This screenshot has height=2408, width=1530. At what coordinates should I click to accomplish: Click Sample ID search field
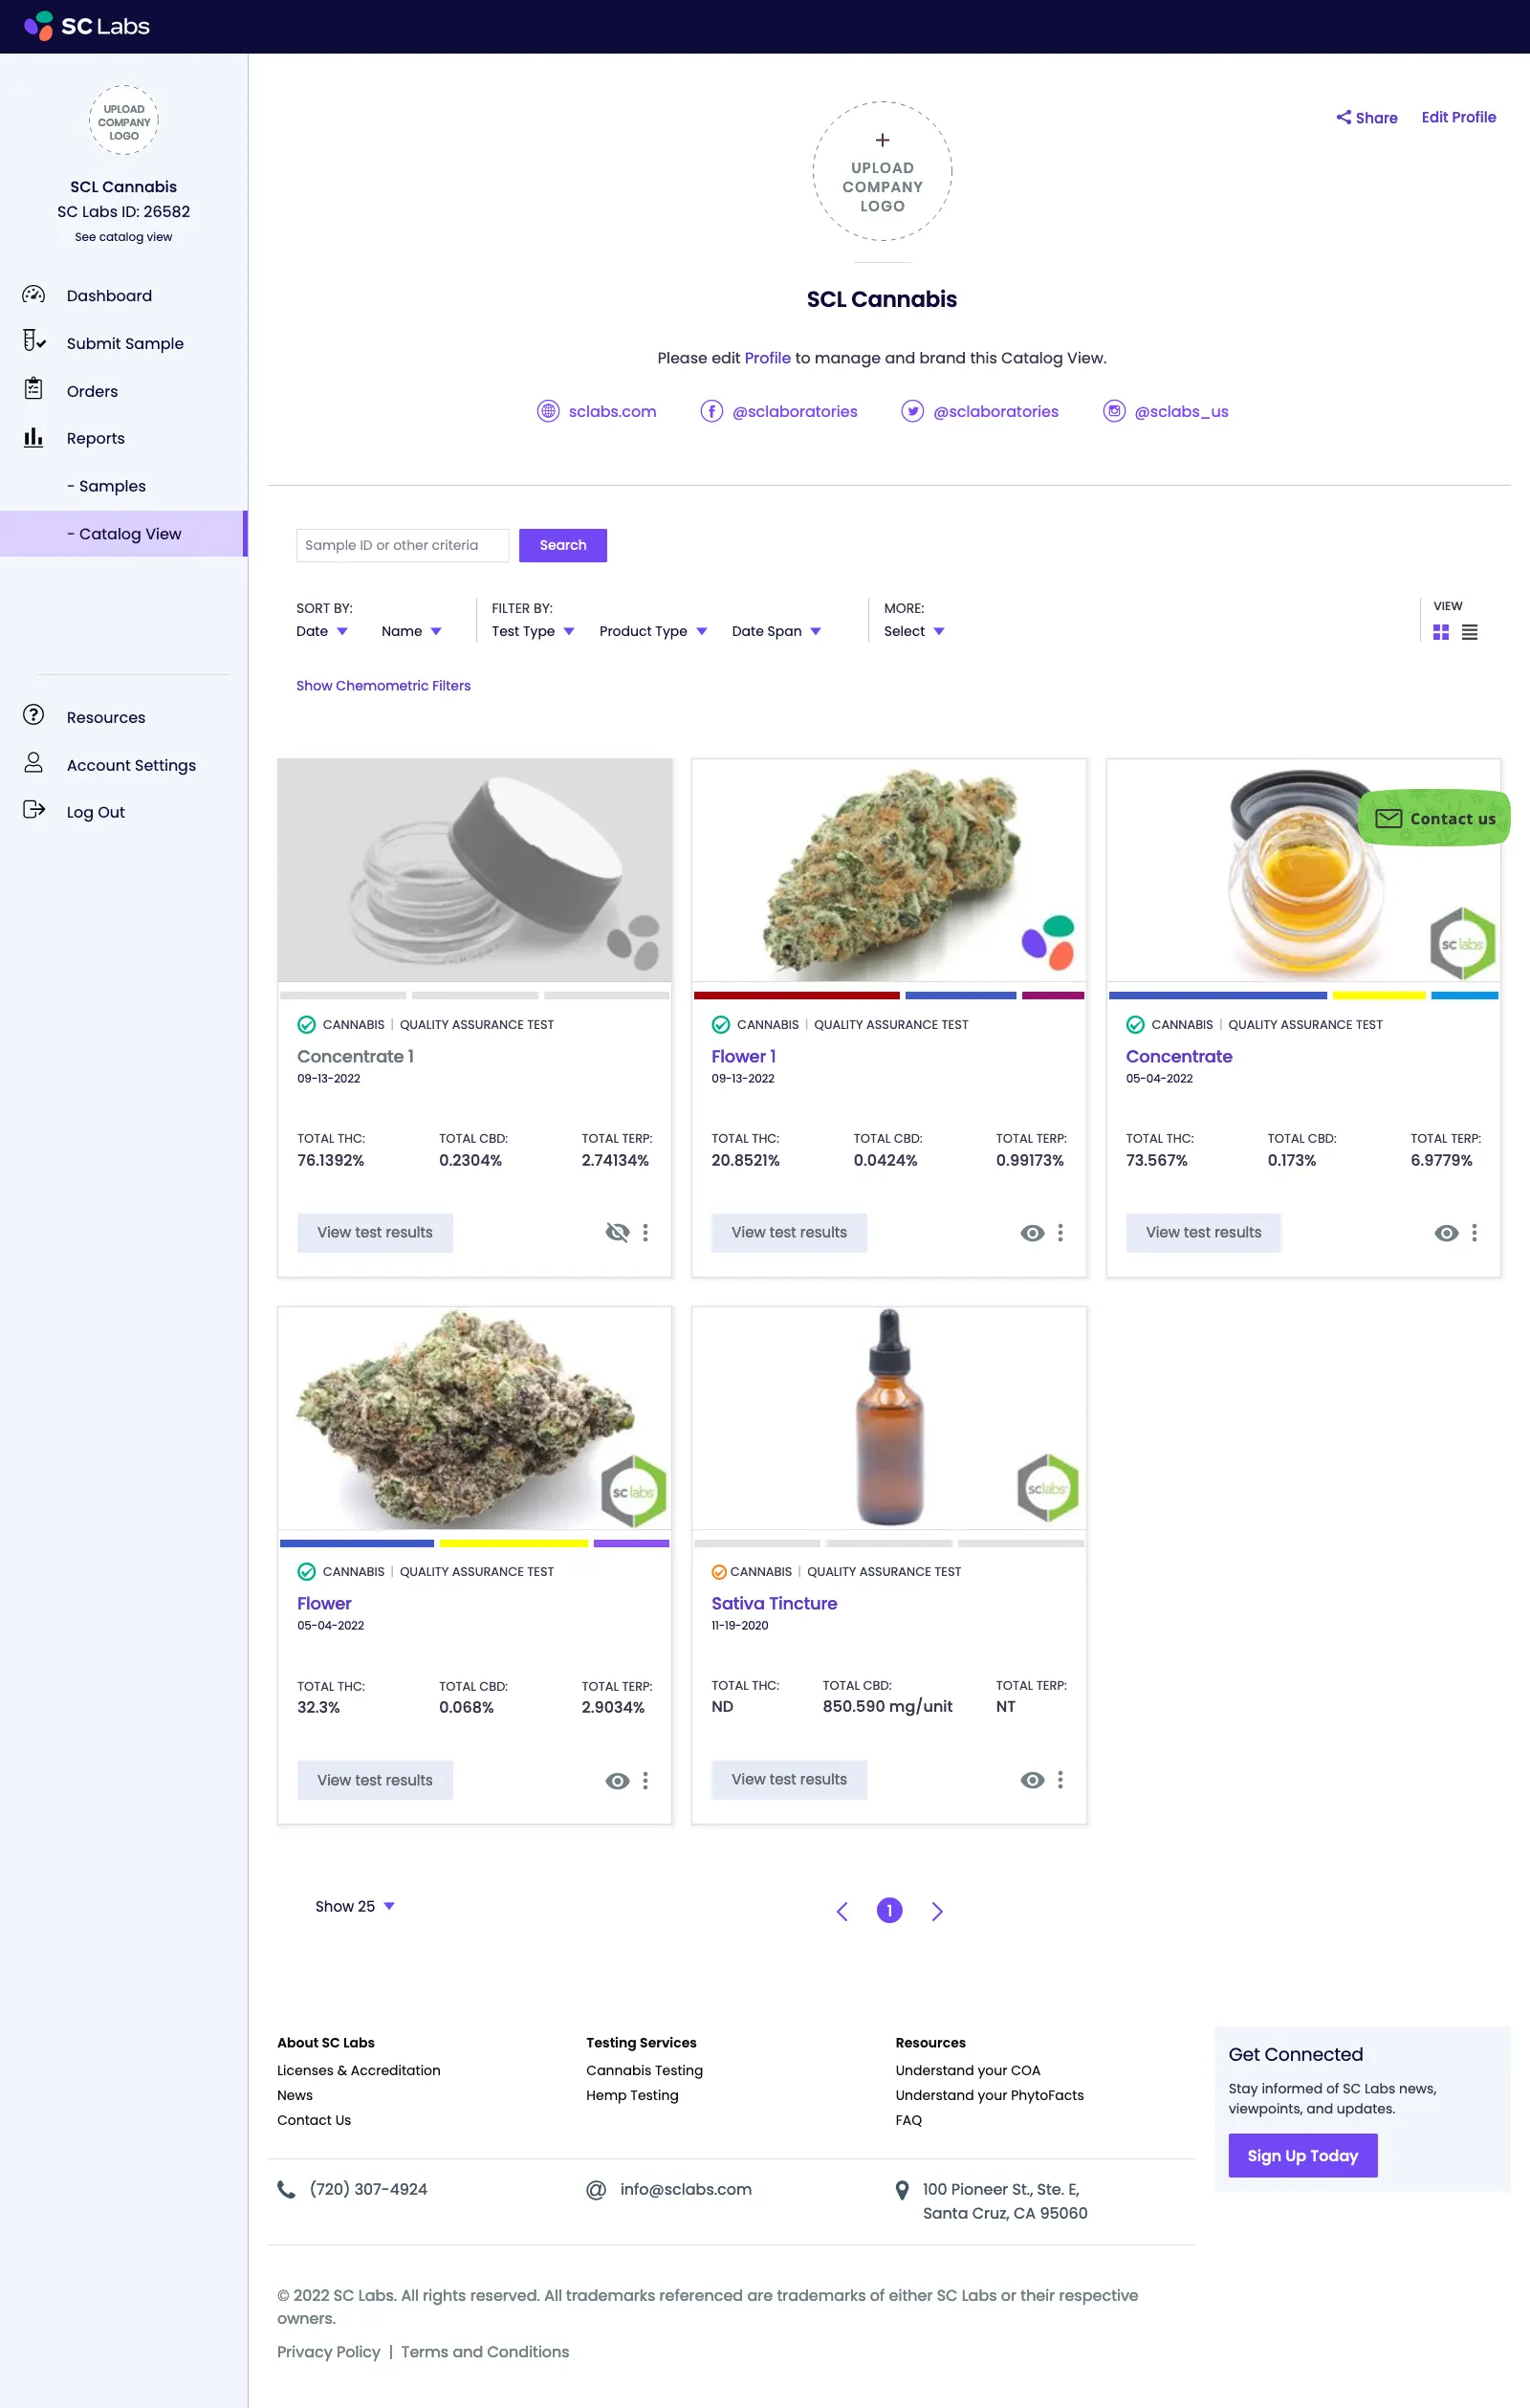(402, 545)
